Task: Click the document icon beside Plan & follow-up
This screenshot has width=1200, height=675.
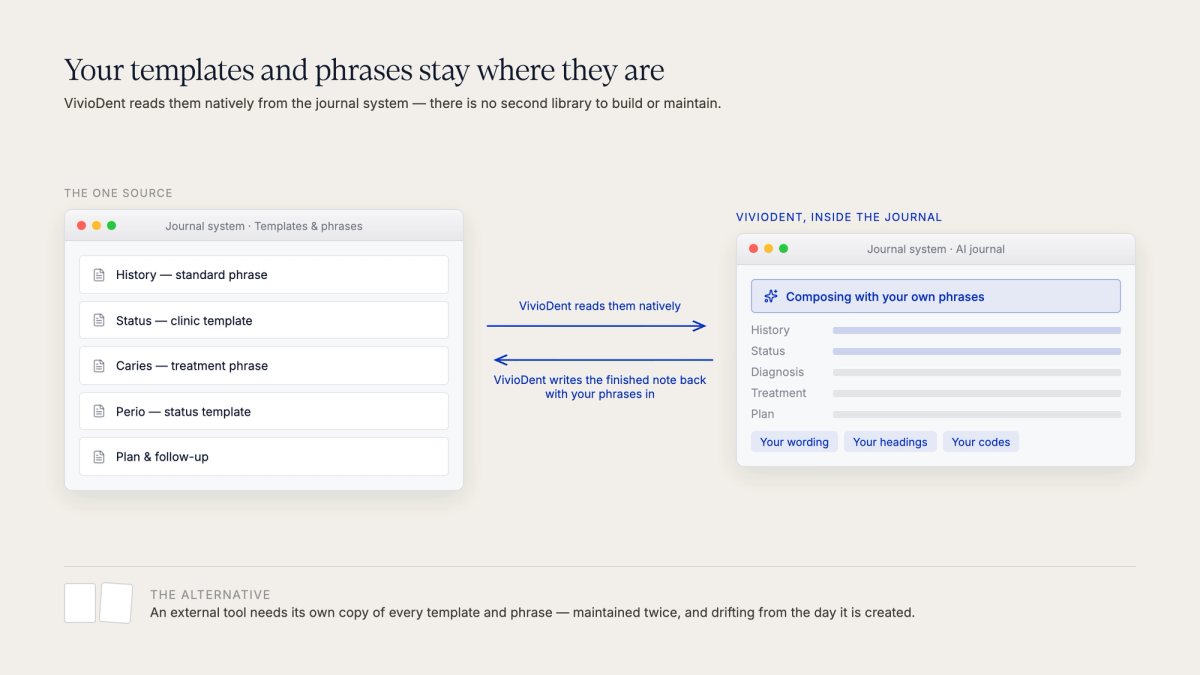Action: [x=99, y=457]
